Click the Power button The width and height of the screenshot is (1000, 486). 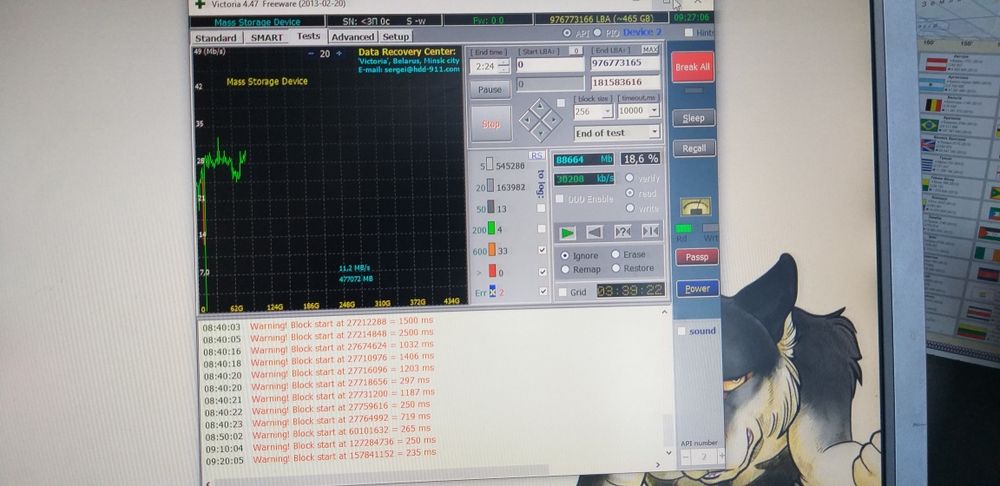click(697, 289)
